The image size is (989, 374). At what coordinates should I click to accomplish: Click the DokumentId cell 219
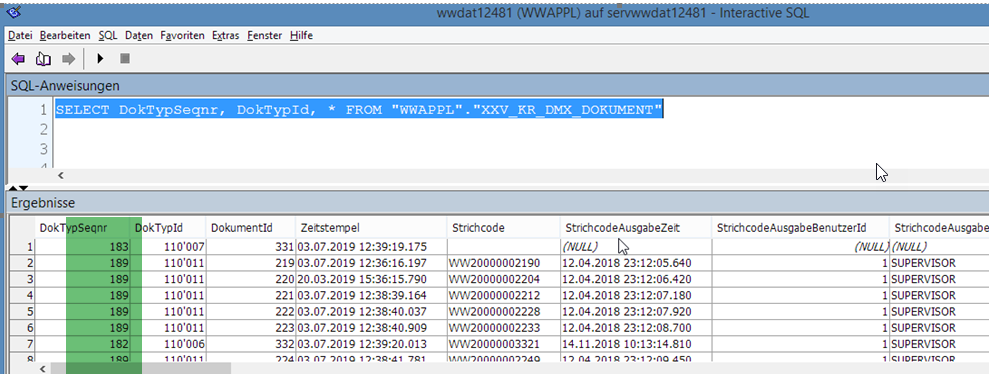[251, 263]
